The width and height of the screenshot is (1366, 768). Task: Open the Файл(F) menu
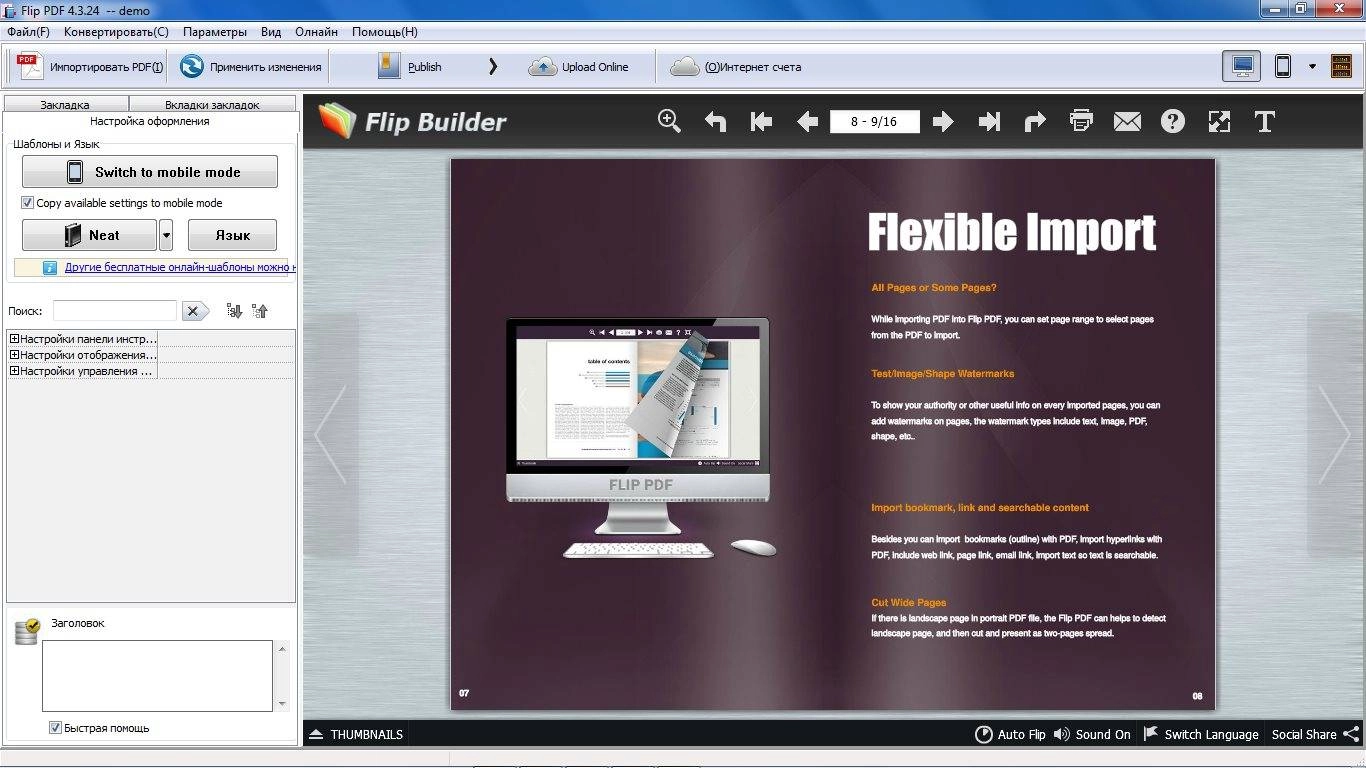(x=28, y=32)
